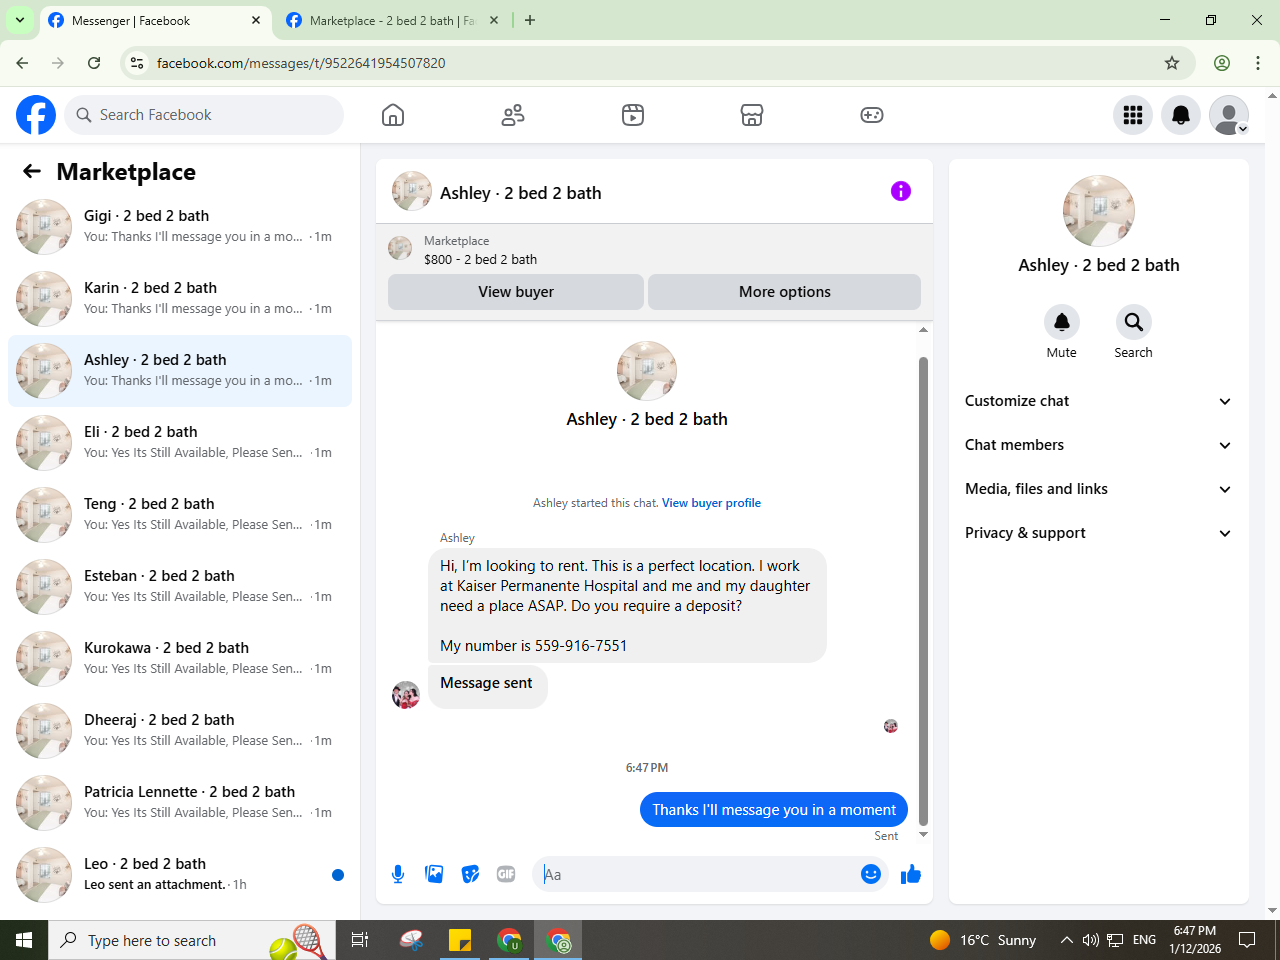This screenshot has width=1280, height=960.
Task: Open the Chrome tab search dropdown
Action: pos(19,20)
